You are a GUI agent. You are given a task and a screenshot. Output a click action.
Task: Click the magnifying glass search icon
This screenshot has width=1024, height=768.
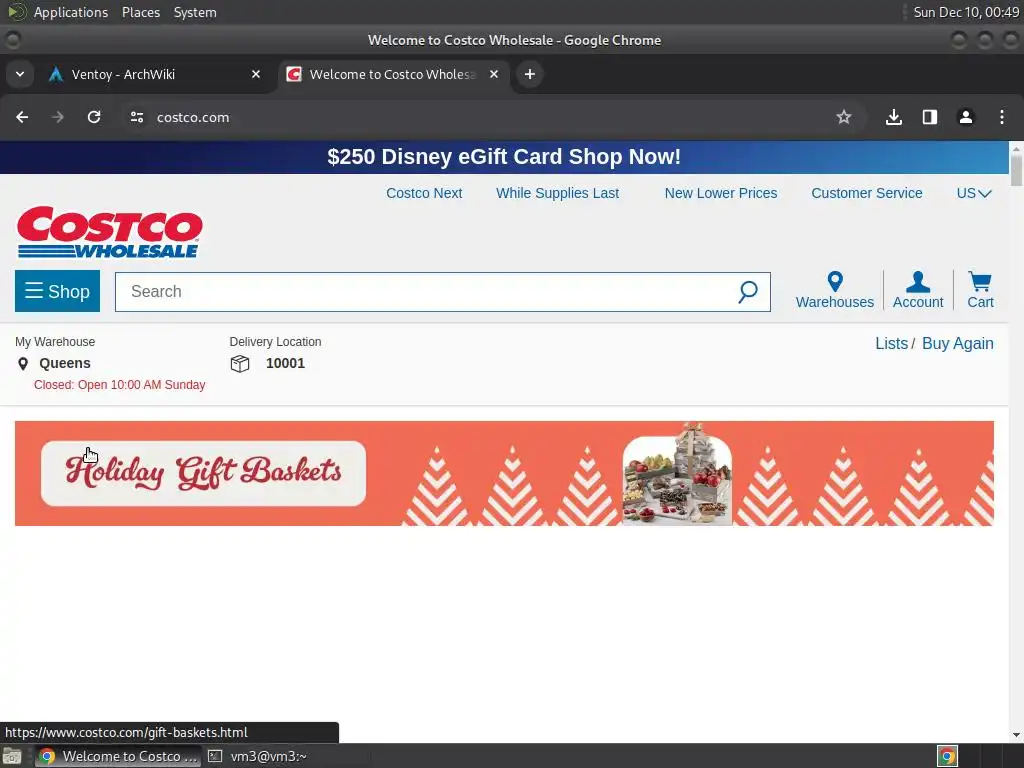[748, 292]
